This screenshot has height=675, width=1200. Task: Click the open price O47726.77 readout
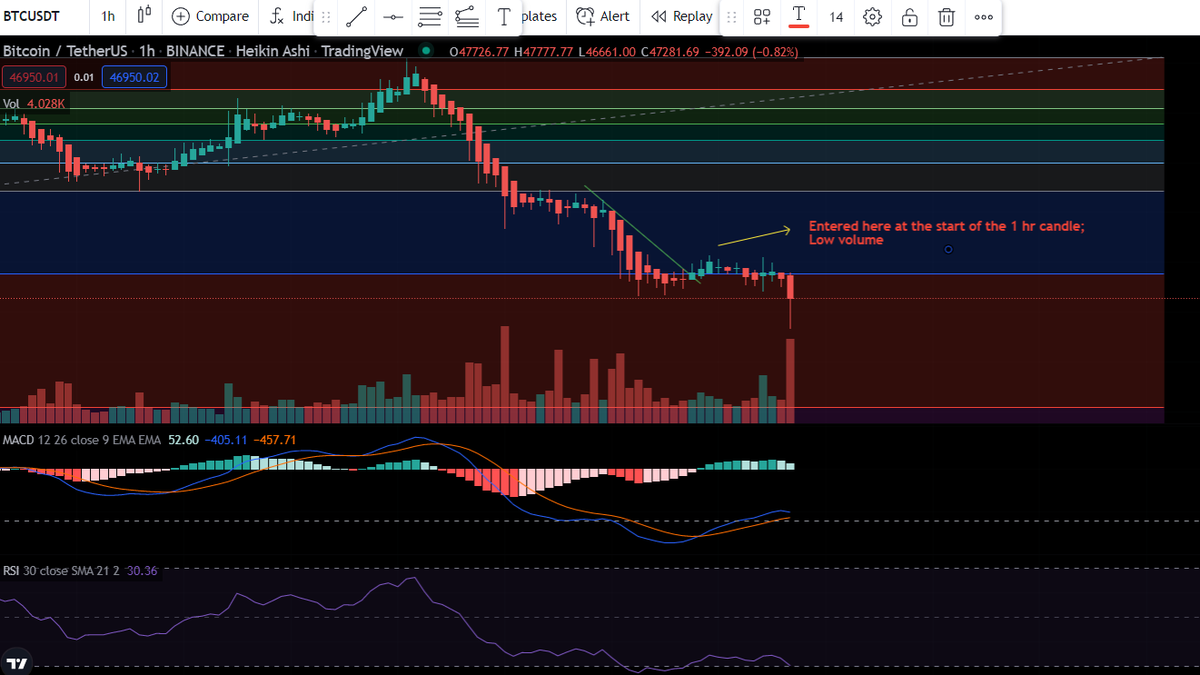tap(479, 51)
